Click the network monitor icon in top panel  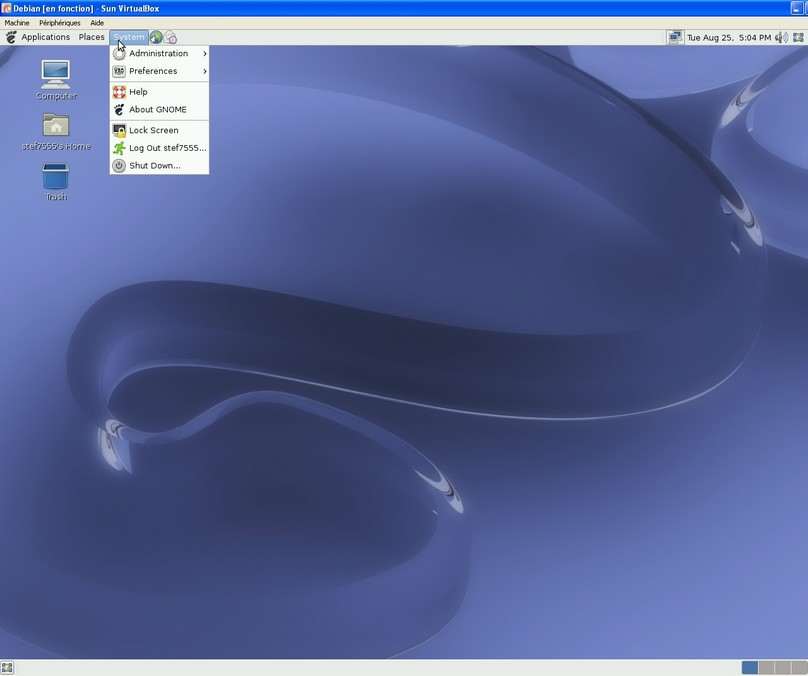pyautogui.click(x=675, y=37)
